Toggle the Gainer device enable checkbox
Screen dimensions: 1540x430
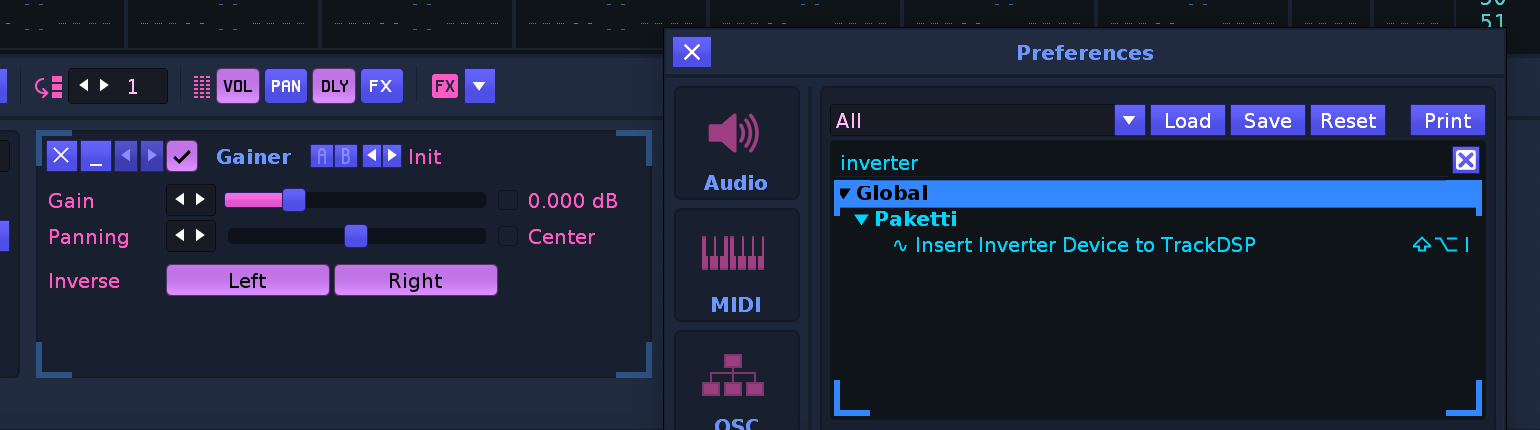point(182,156)
